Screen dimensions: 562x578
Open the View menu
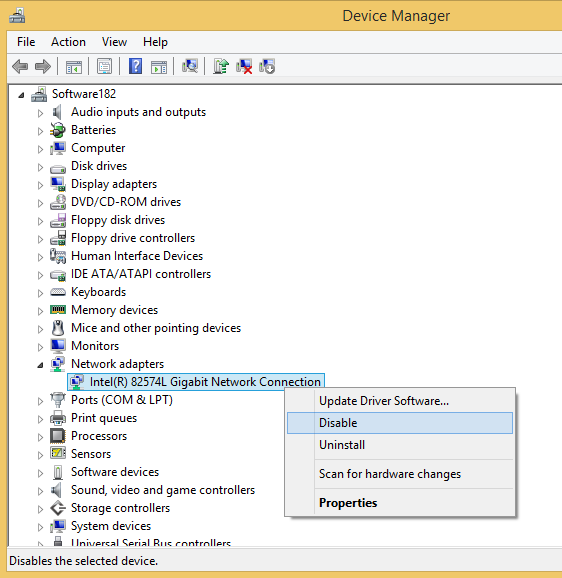click(114, 42)
